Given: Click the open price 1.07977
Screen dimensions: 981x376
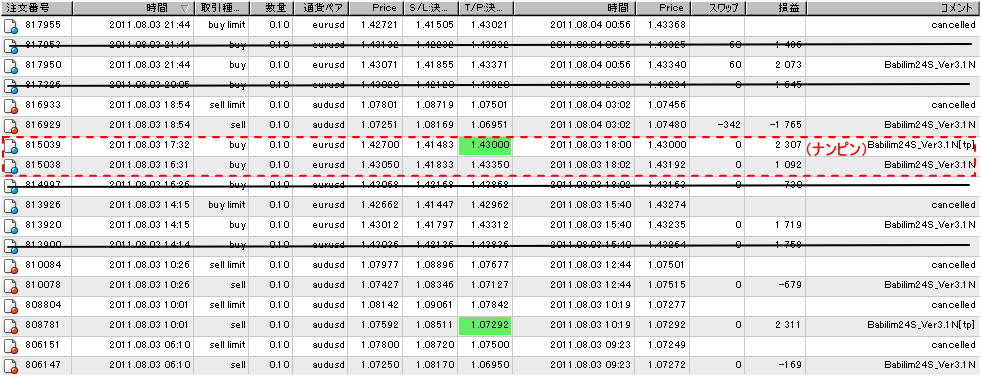Looking at the screenshot, I should click(379, 265).
